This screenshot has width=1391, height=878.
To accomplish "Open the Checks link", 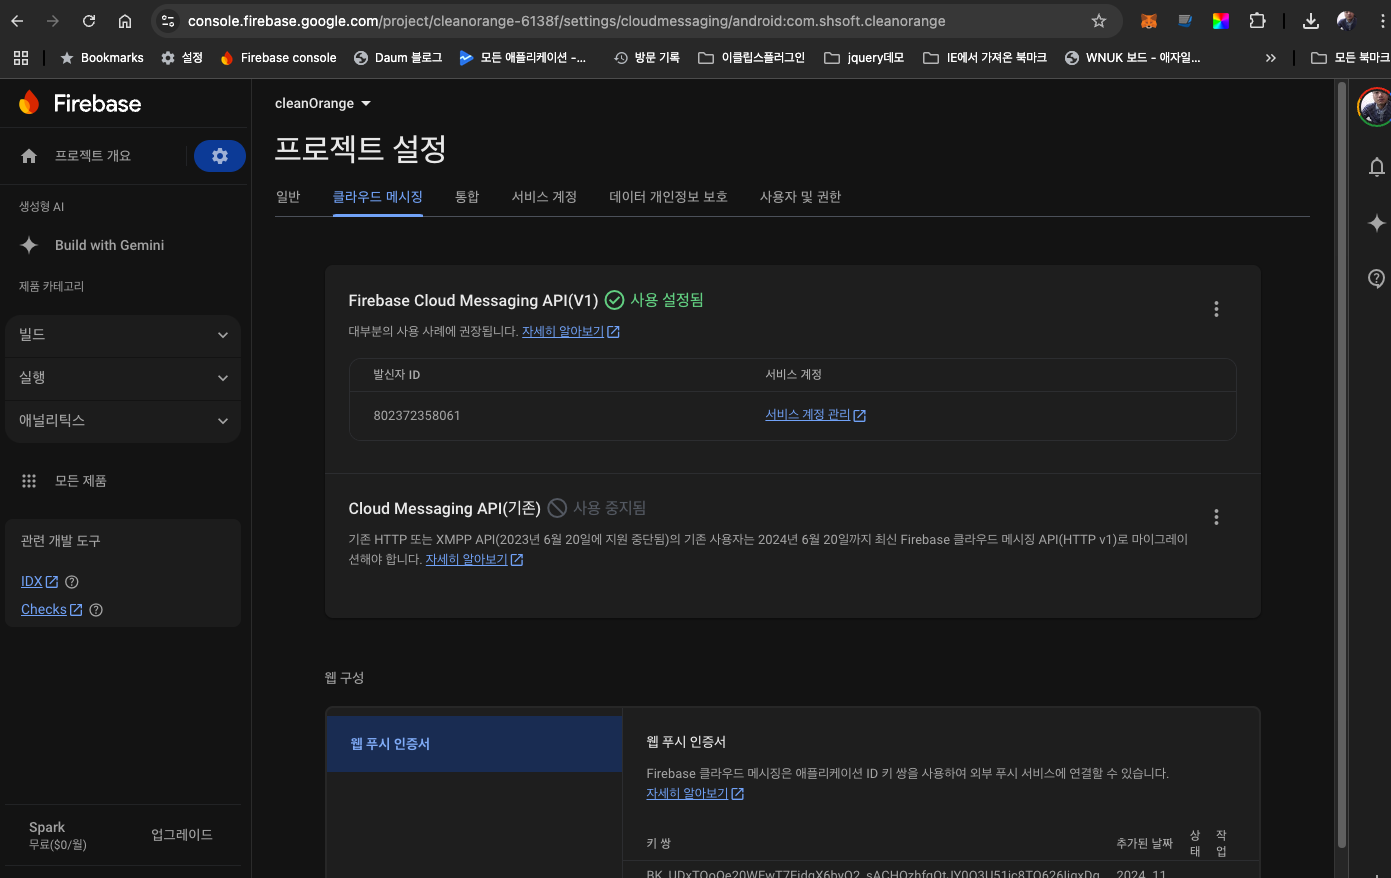I will click(x=51, y=610).
